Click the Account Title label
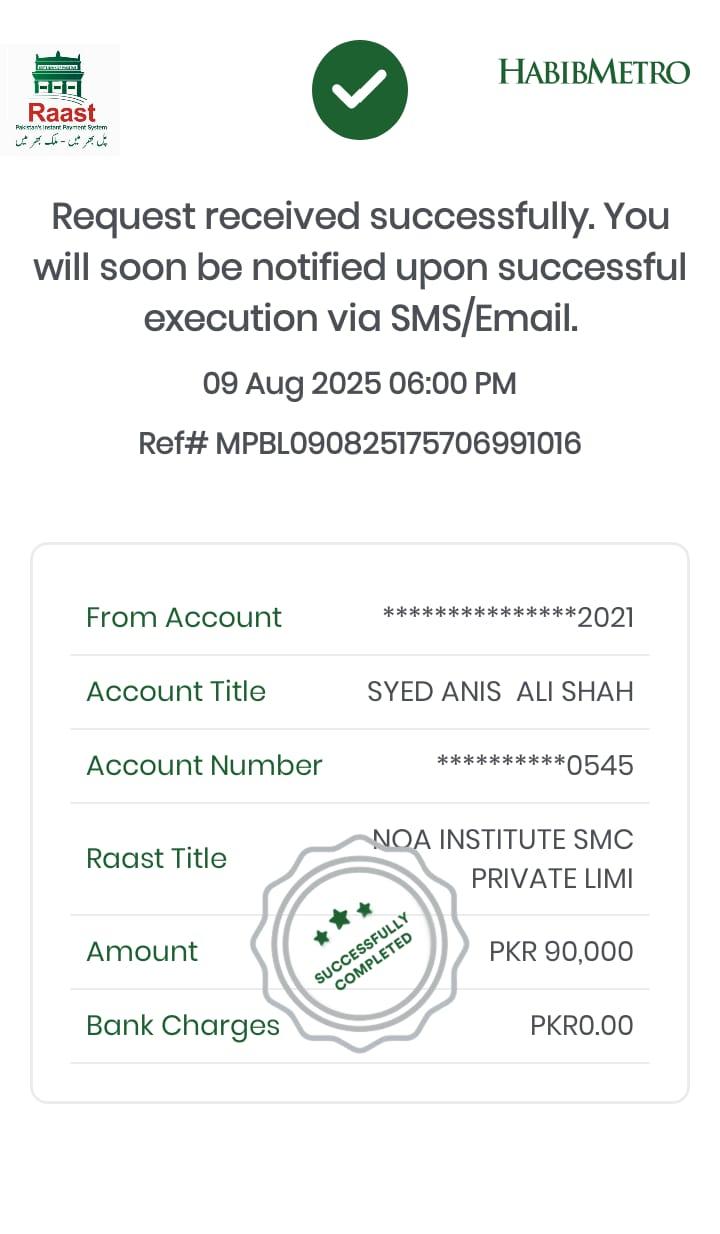The width and height of the screenshot is (720, 1234). click(176, 691)
